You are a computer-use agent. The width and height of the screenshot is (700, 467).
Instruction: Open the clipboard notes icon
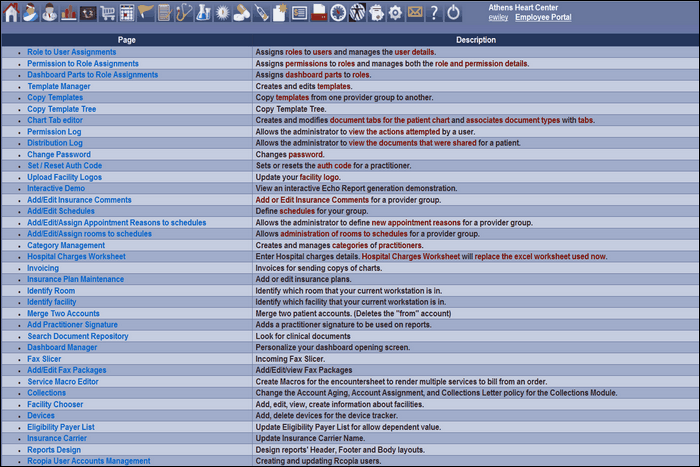[165, 13]
